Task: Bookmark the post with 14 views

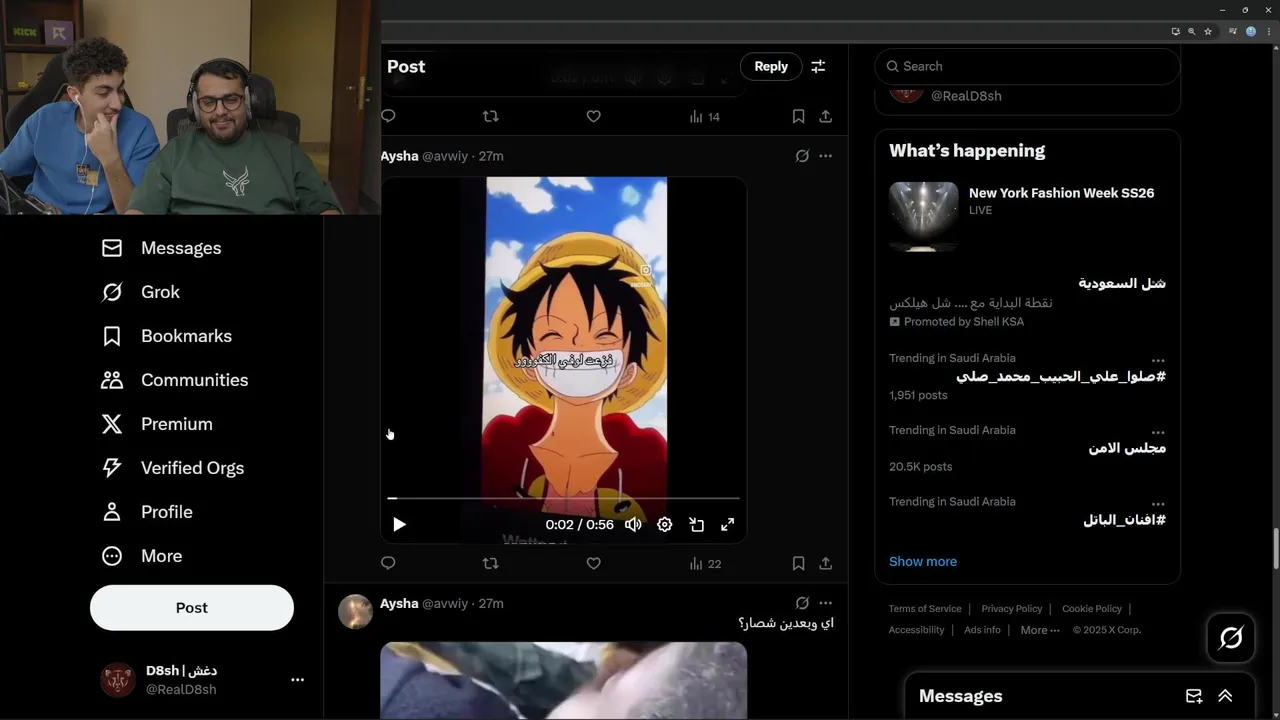Action: (x=798, y=116)
